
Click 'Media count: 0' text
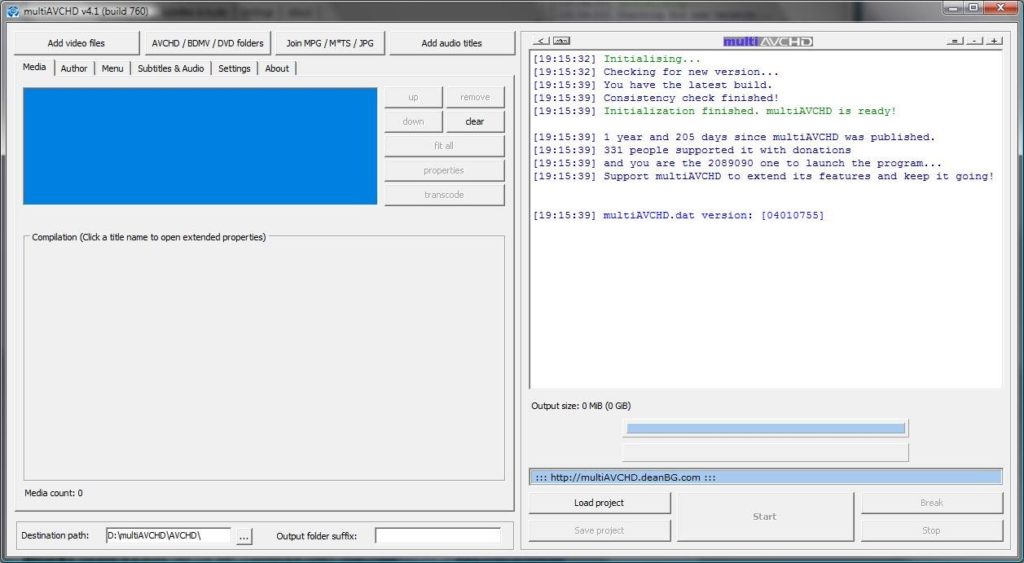54,493
